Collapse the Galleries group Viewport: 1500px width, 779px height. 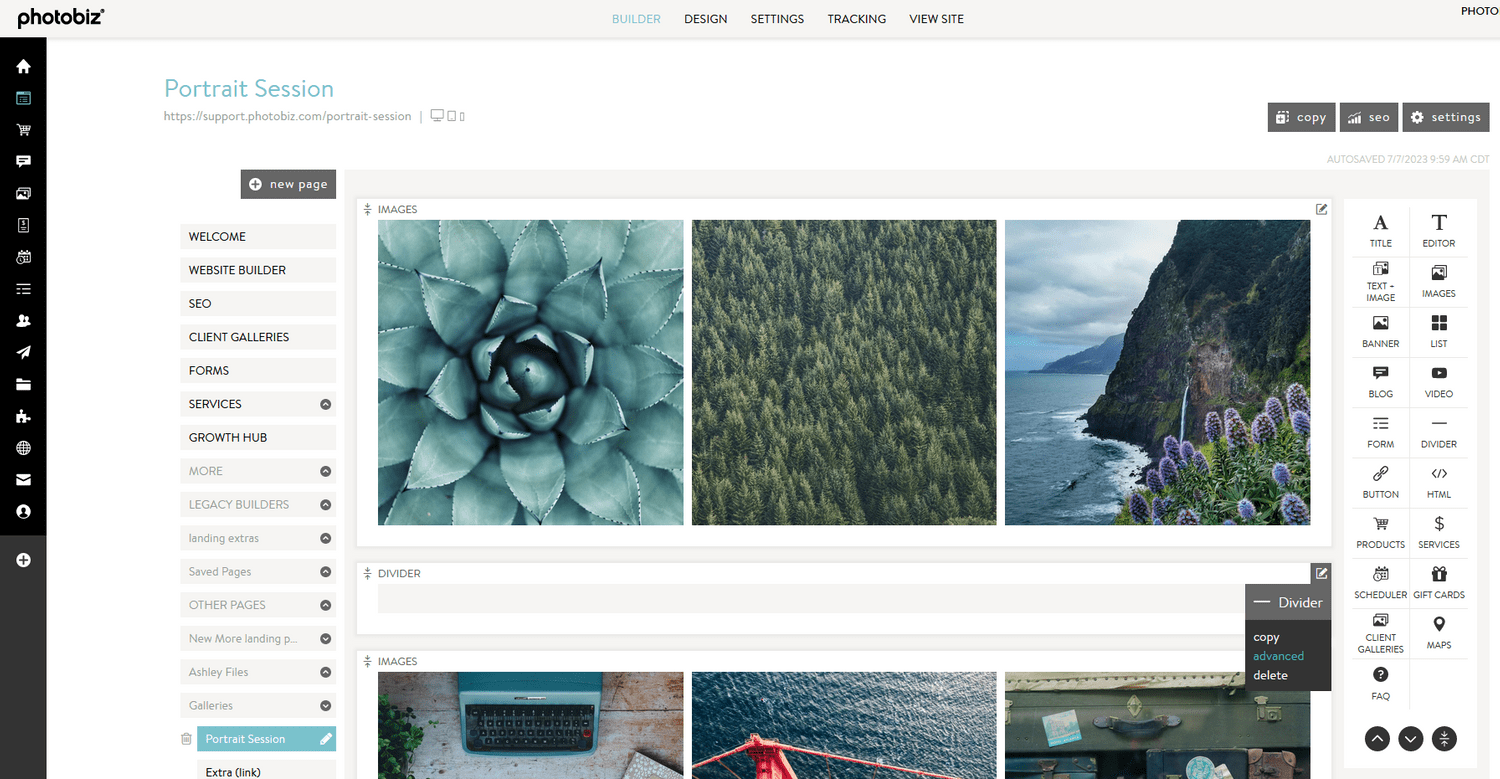(324, 705)
